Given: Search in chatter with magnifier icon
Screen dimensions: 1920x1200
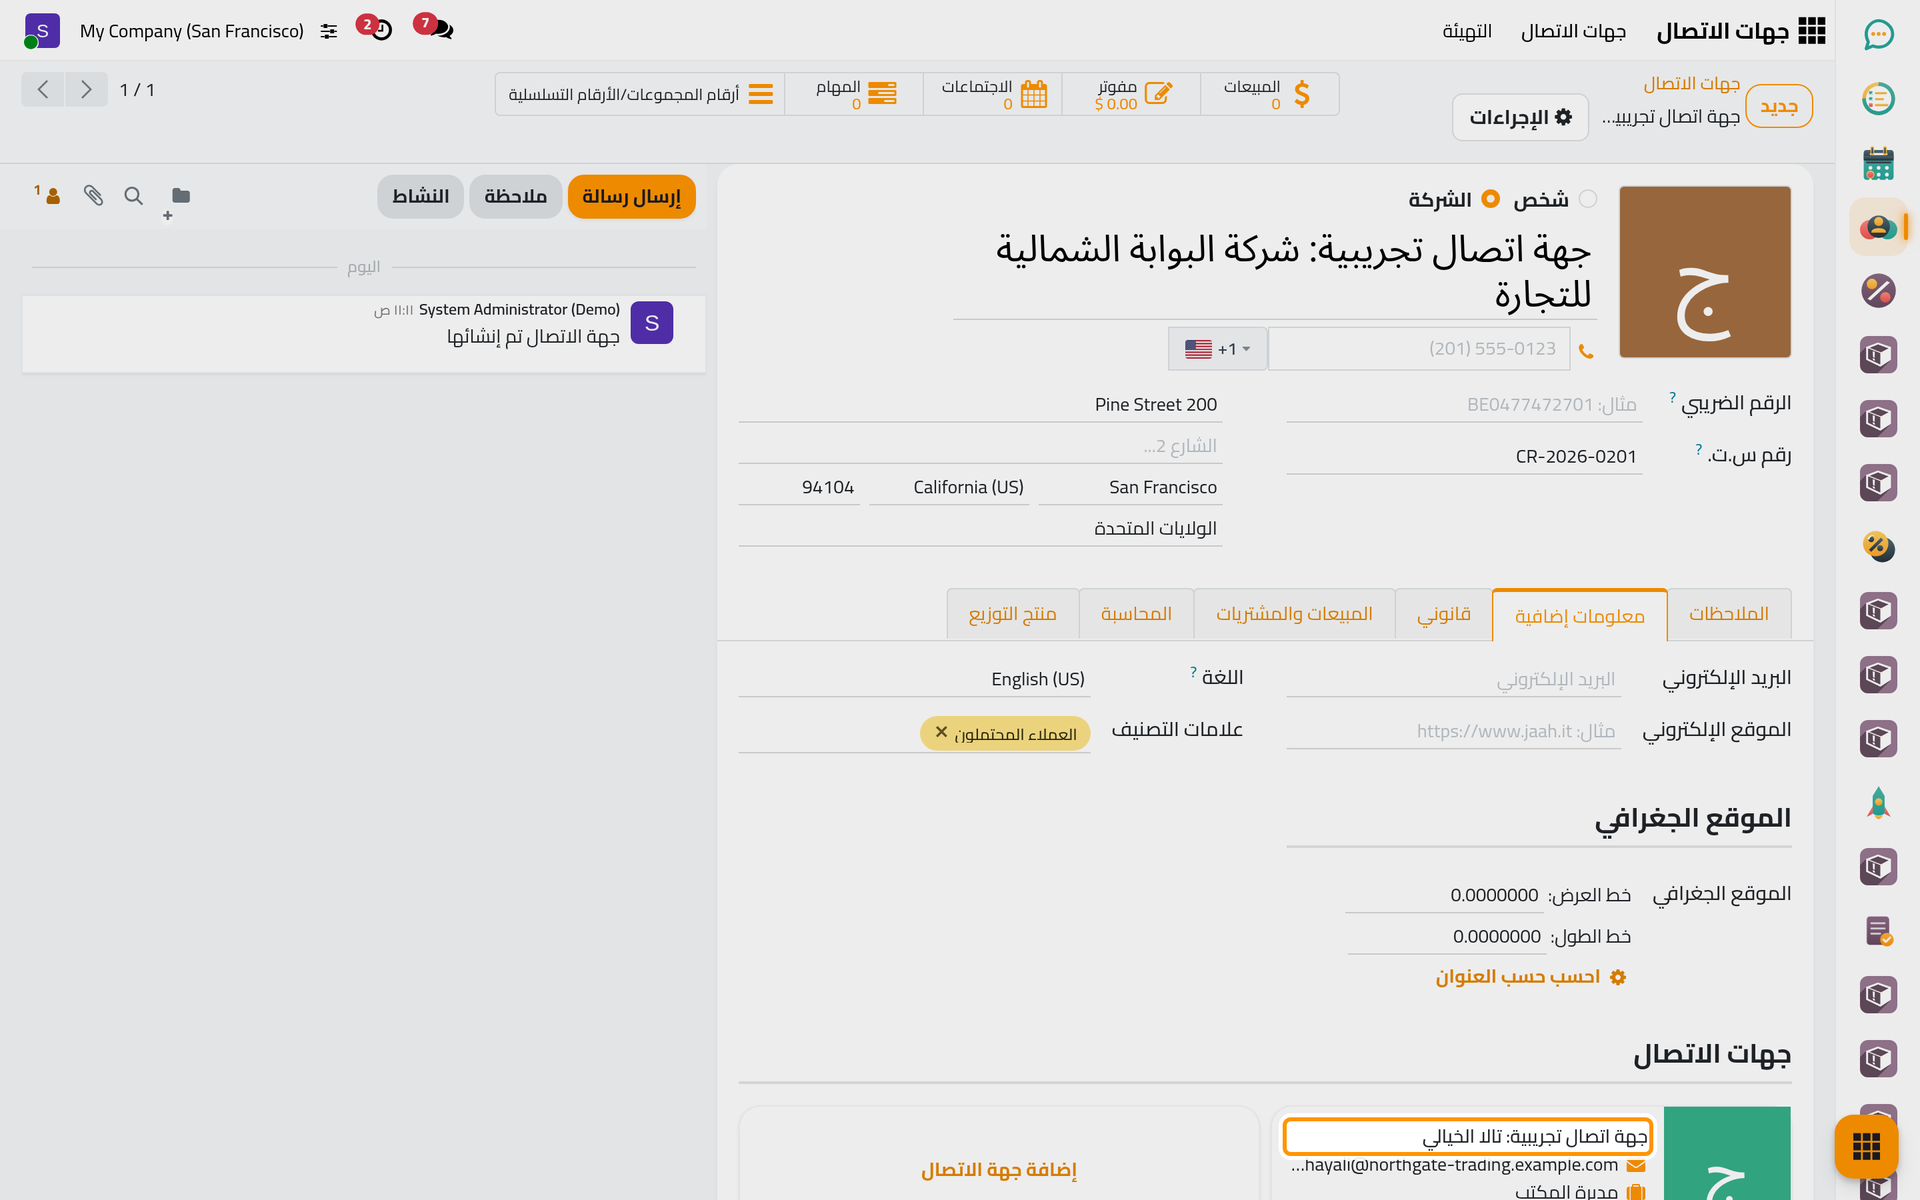Looking at the screenshot, I should [x=133, y=196].
